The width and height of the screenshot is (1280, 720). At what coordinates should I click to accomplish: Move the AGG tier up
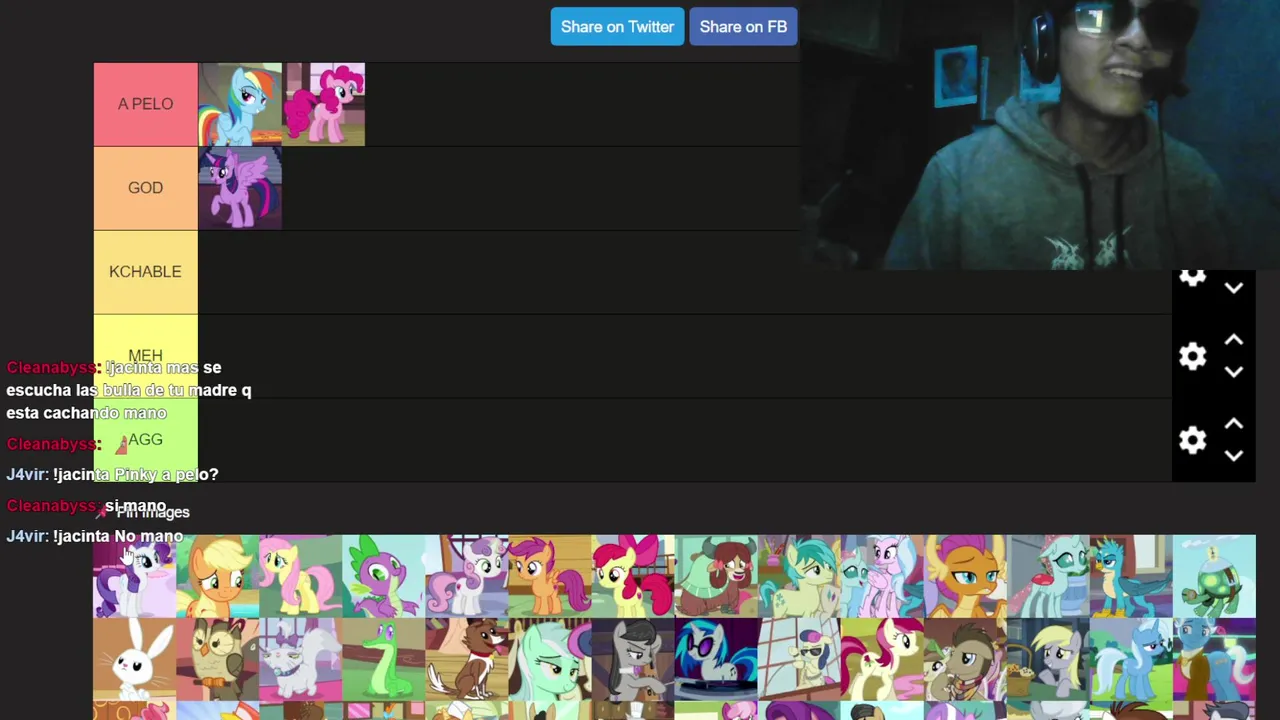tap(1234, 425)
